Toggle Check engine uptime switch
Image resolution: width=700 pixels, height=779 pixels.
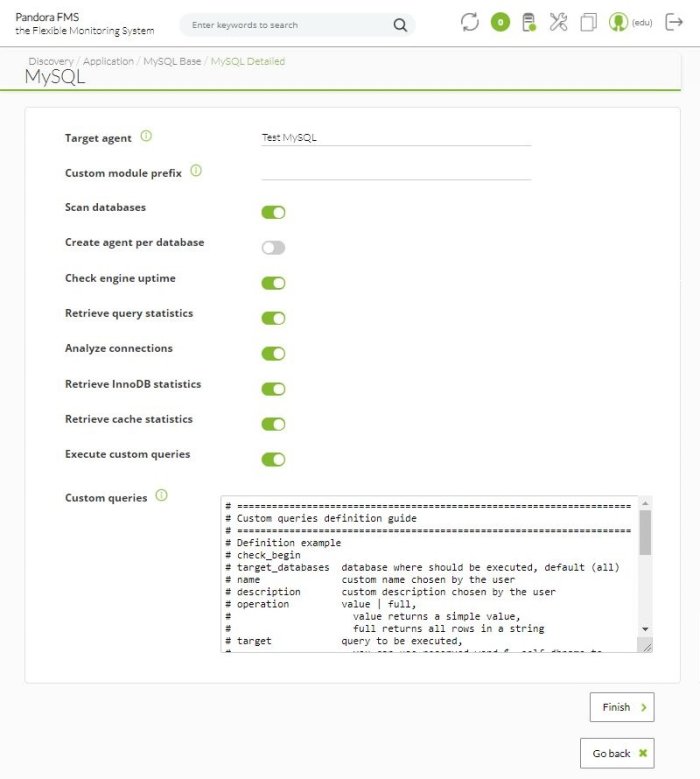273,283
